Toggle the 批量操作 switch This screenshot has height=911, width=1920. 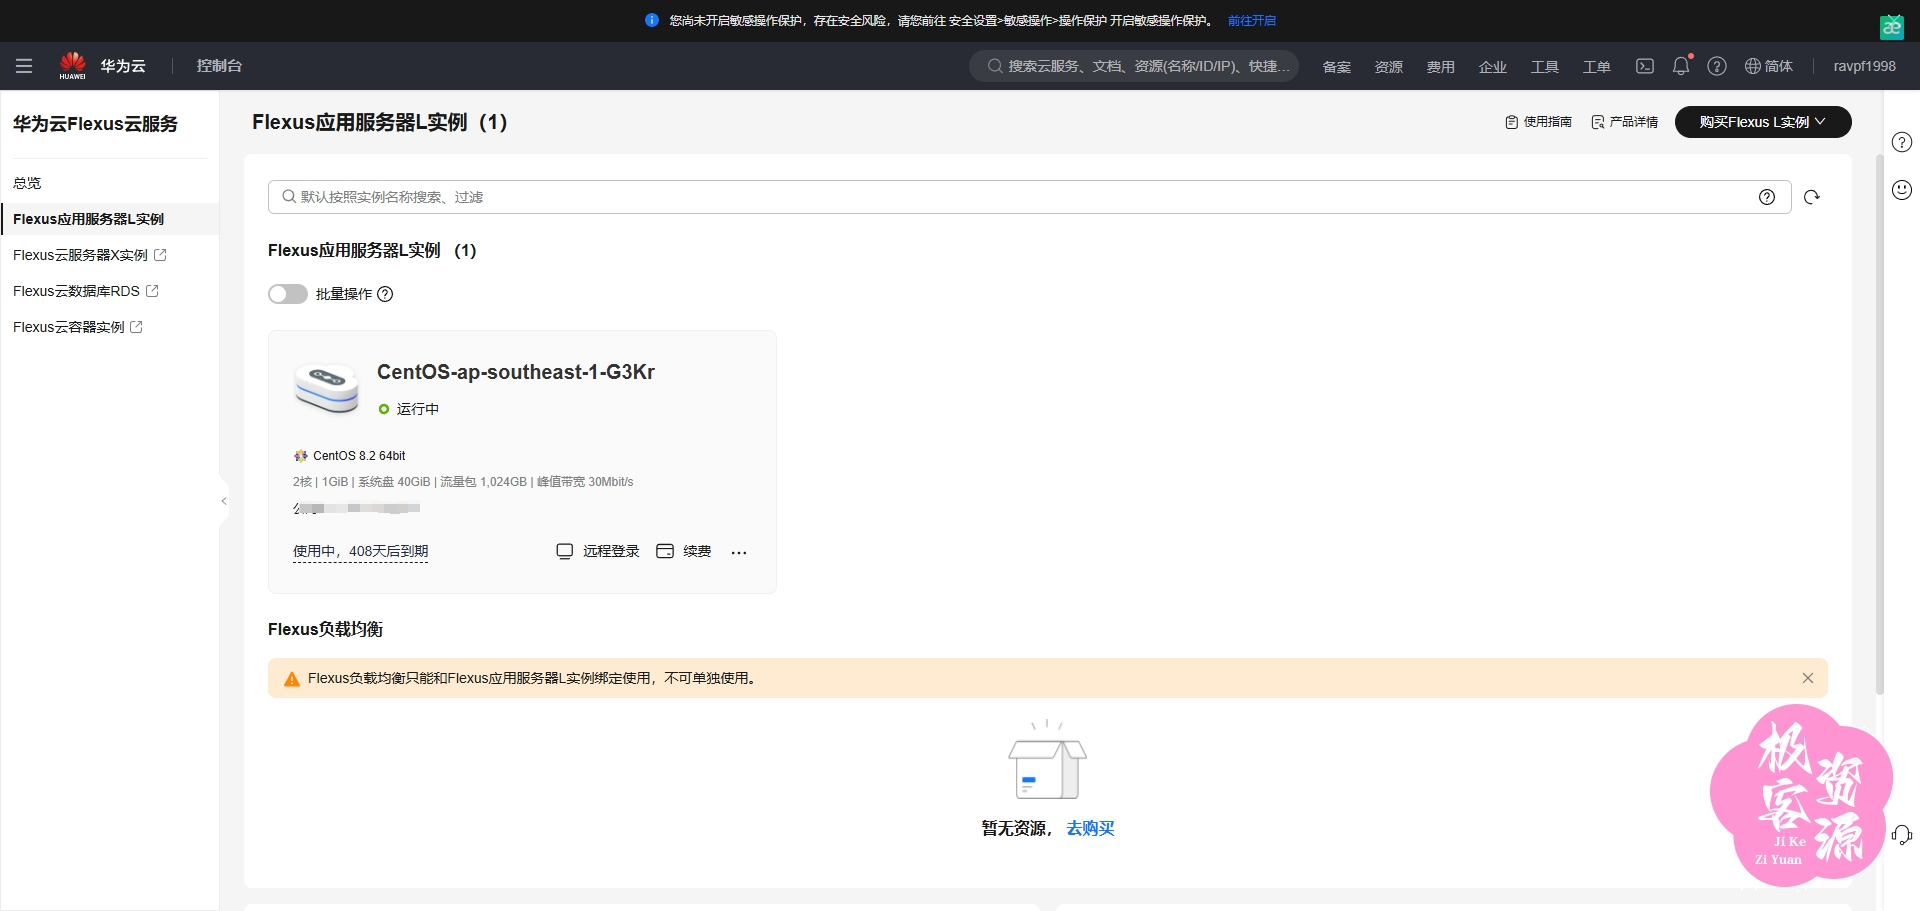(x=288, y=294)
